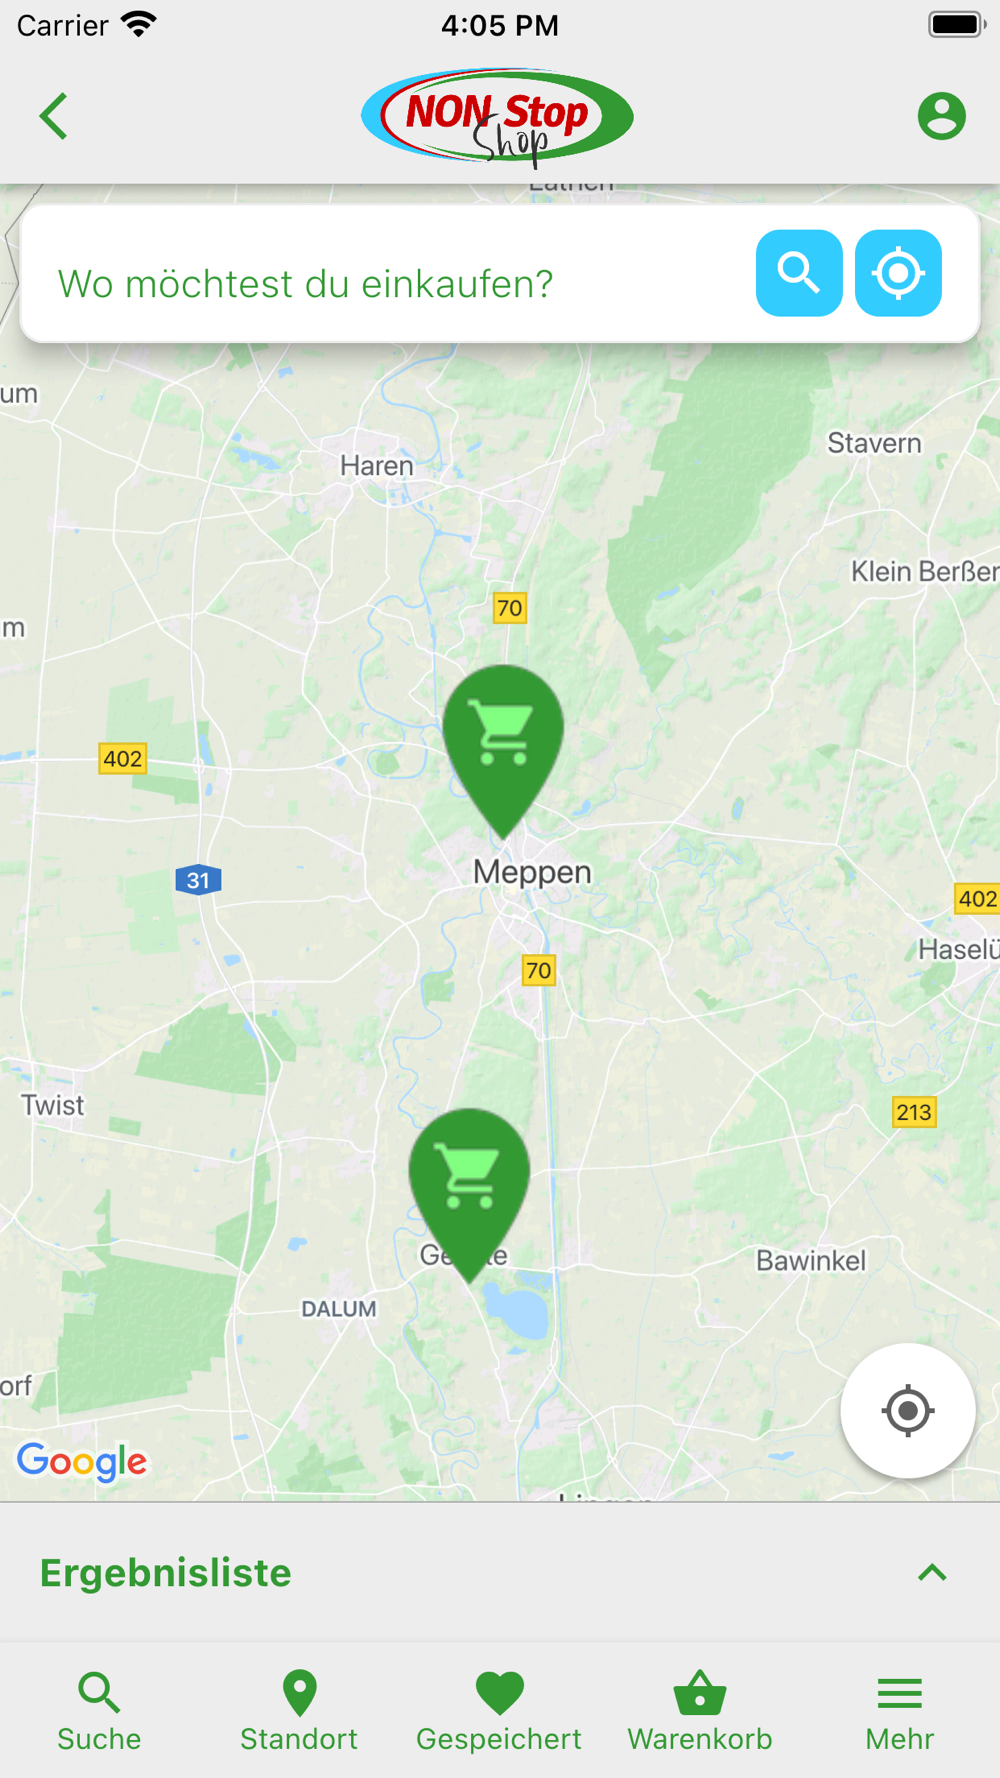This screenshot has height=1778, width=1000.
Task: Open the Gespeichert tab
Action: click(x=499, y=1711)
